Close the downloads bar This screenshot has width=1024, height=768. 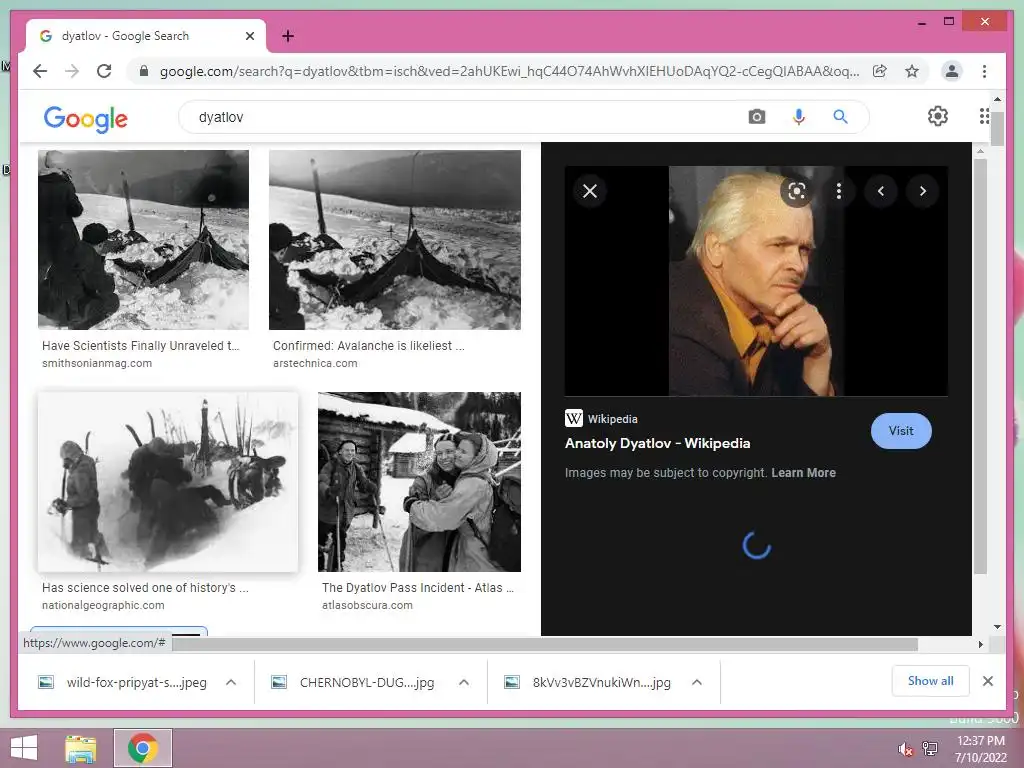[x=987, y=681]
